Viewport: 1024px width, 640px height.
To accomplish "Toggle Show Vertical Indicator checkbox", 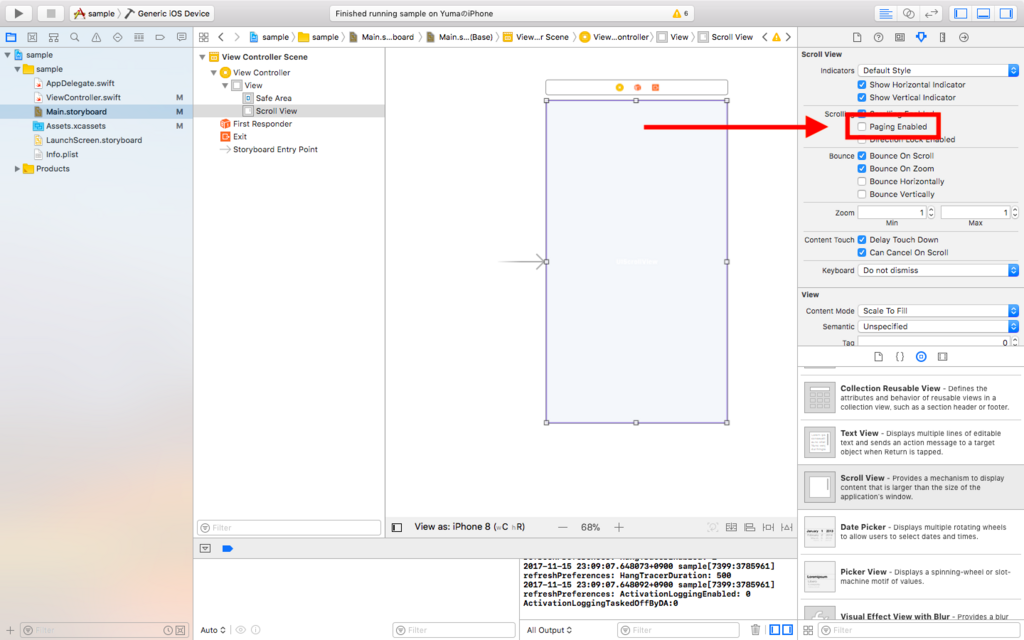I will (x=861, y=97).
